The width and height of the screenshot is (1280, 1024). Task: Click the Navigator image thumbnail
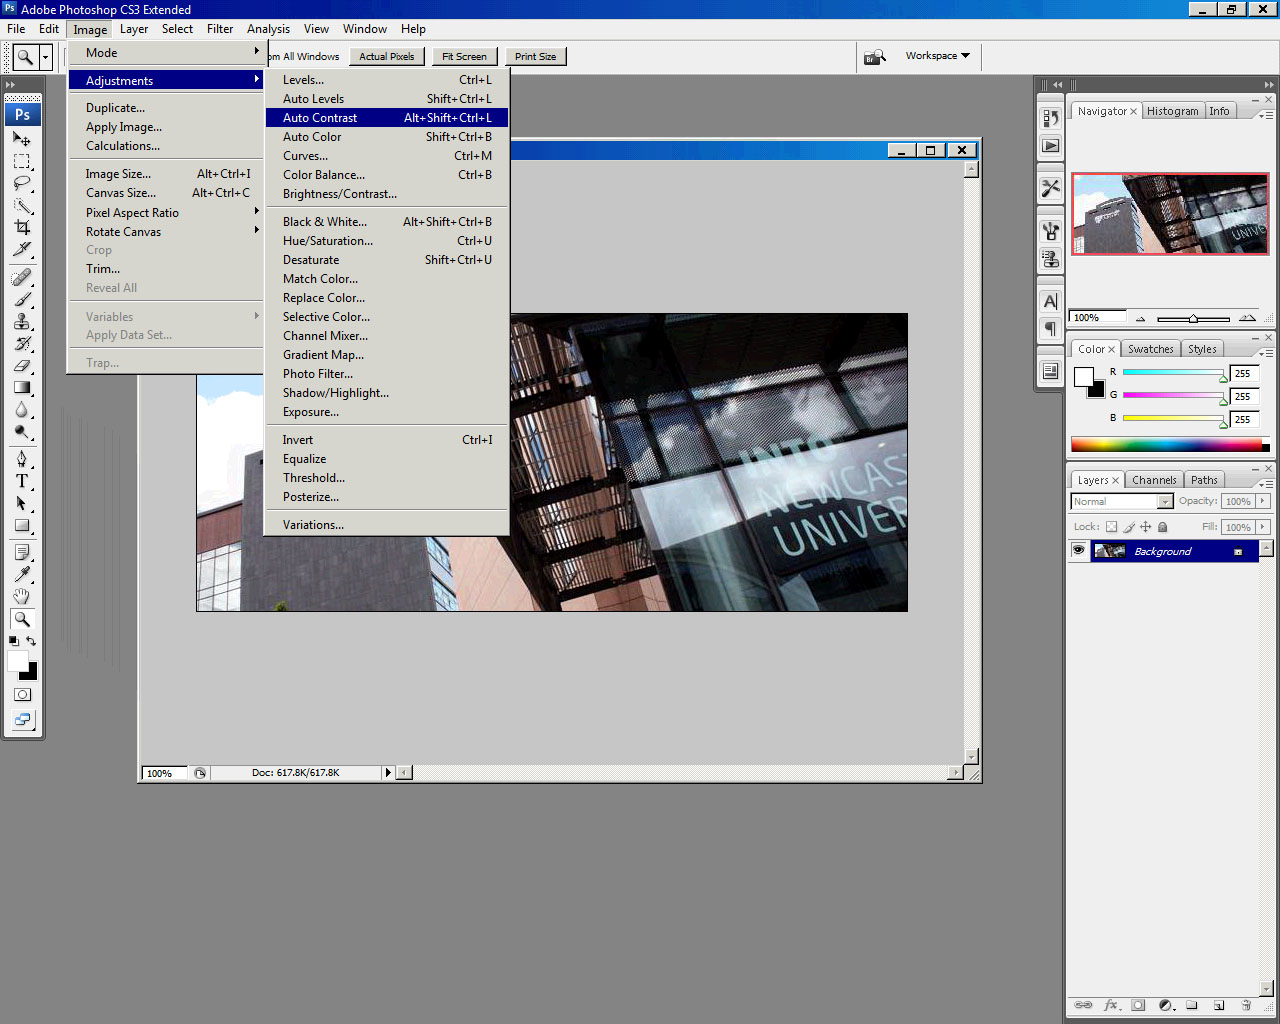[x=1169, y=214]
